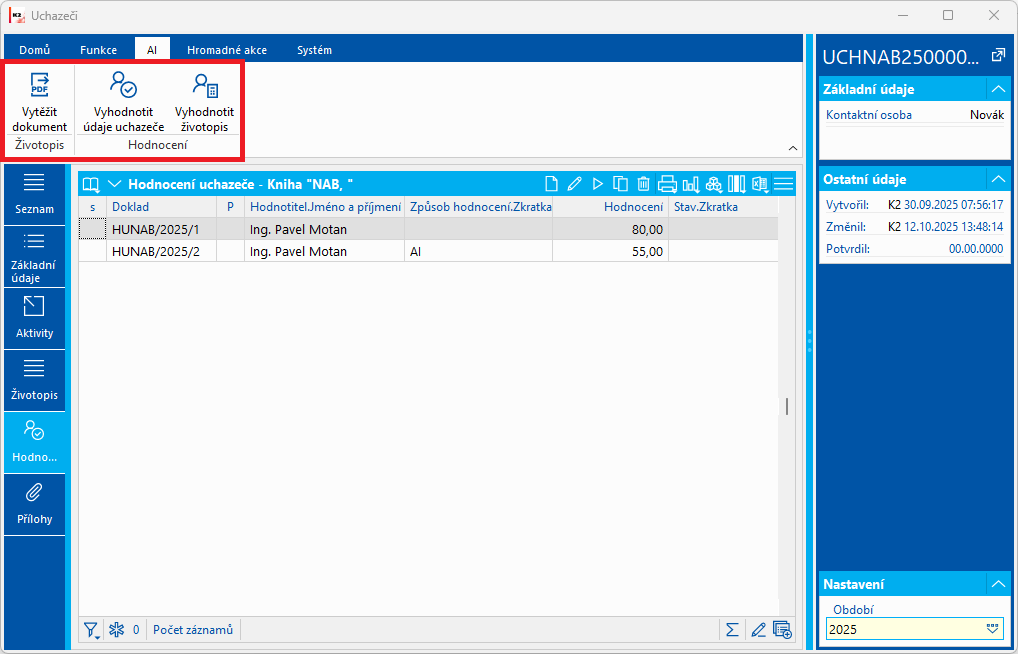Open the Základní údaje sidebar page
This screenshot has height=654, width=1018.
coord(34,257)
